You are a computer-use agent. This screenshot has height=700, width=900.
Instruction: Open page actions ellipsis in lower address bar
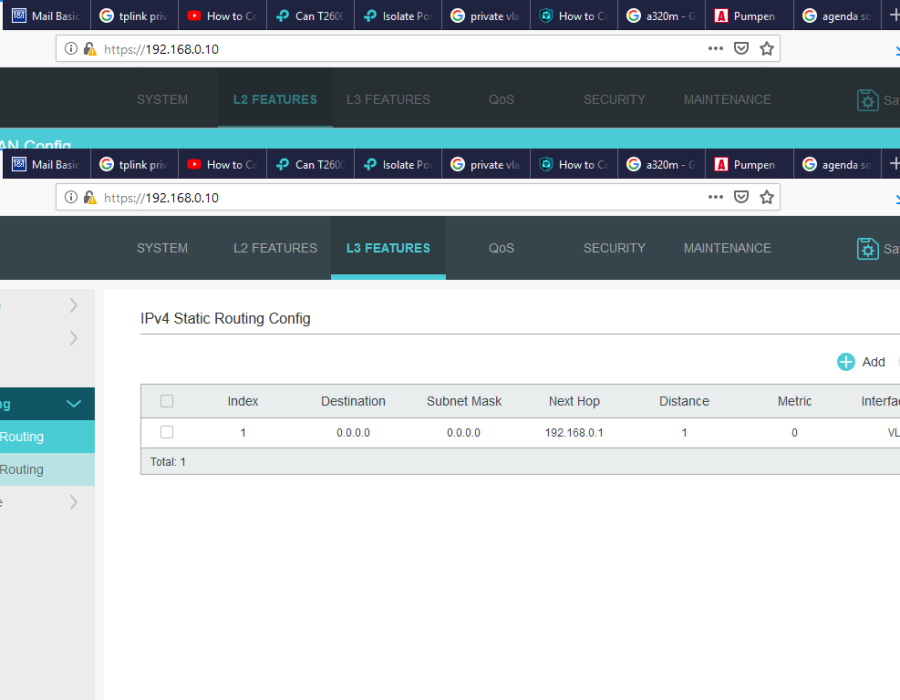(715, 197)
